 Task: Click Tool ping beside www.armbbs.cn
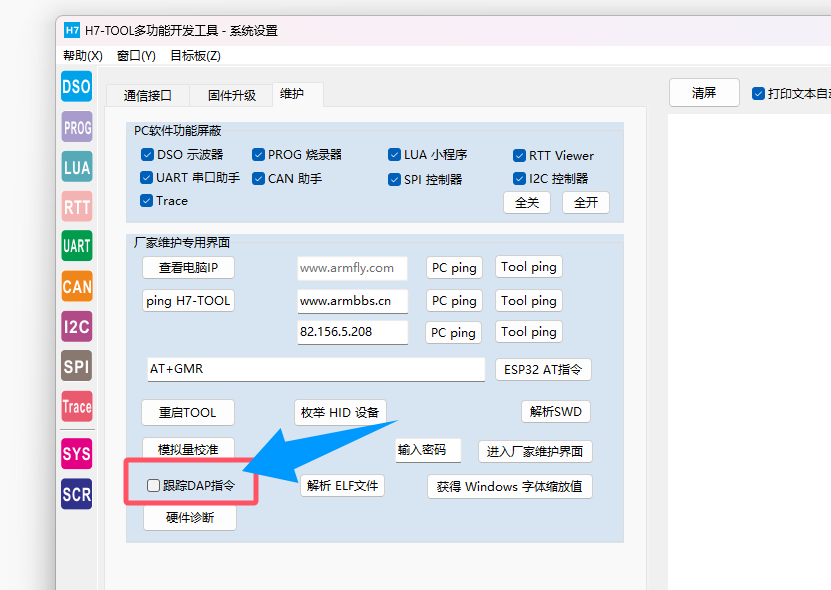click(x=529, y=301)
